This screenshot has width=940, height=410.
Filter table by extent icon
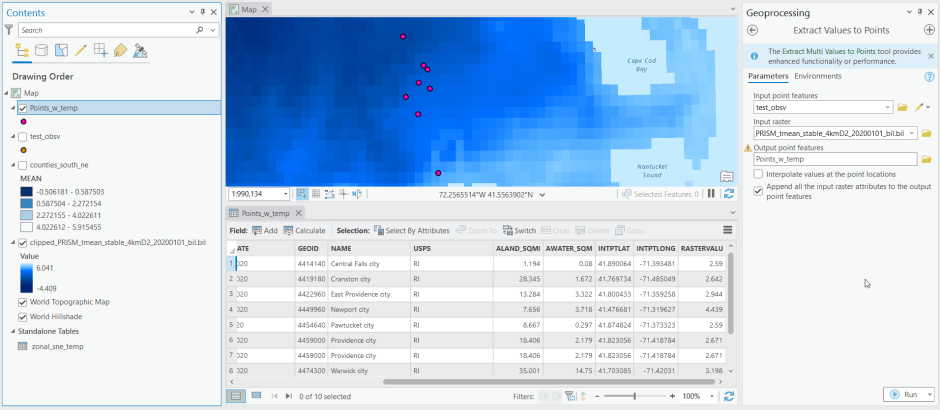[x=570, y=396]
